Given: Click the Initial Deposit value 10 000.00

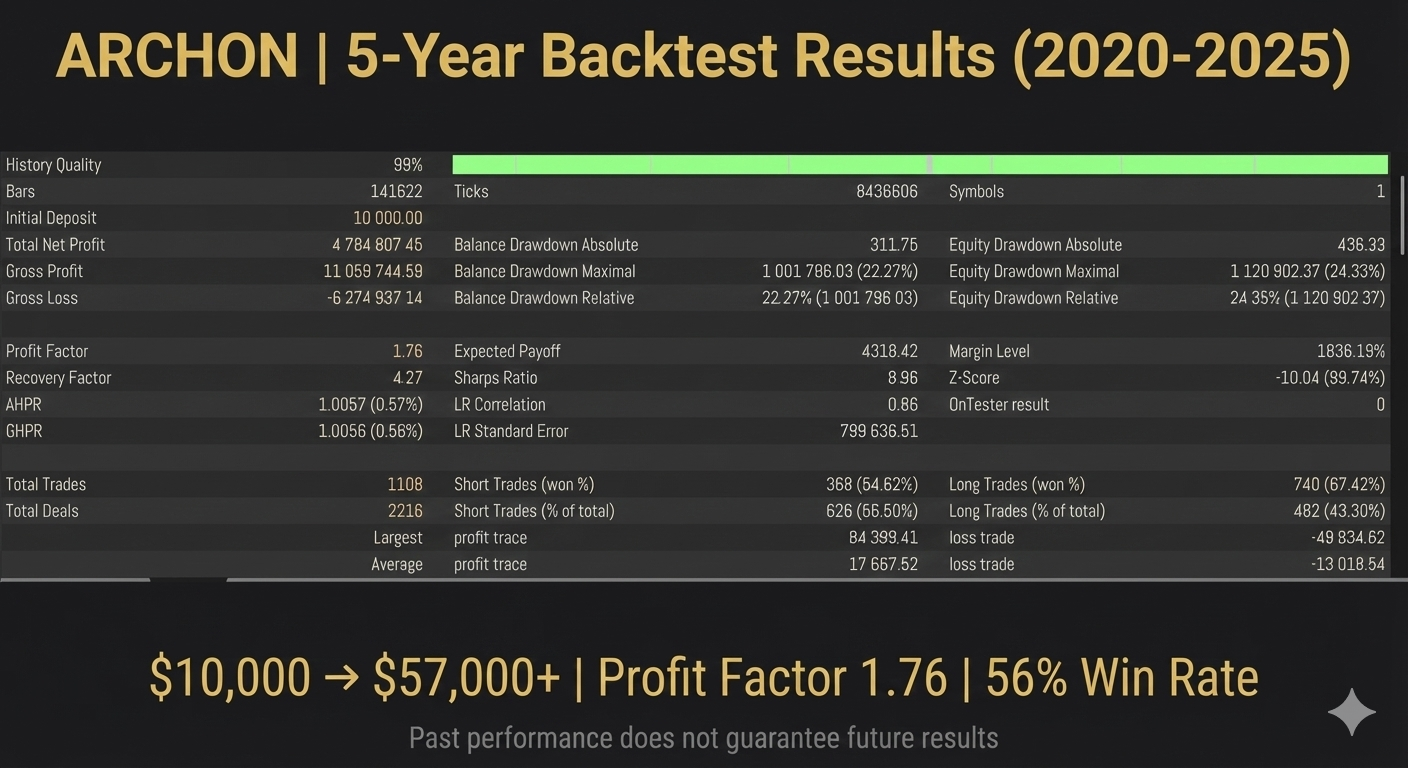Looking at the screenshot, I should coord(387,218).
